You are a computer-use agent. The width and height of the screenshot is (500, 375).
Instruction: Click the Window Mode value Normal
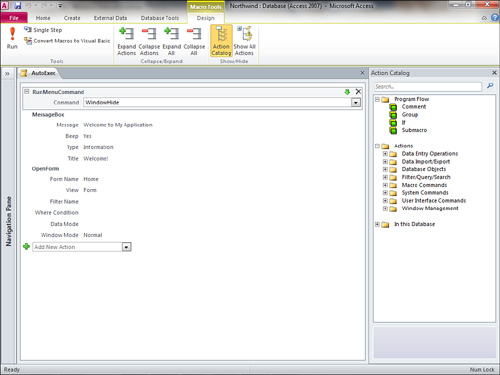tap(93, 235)
